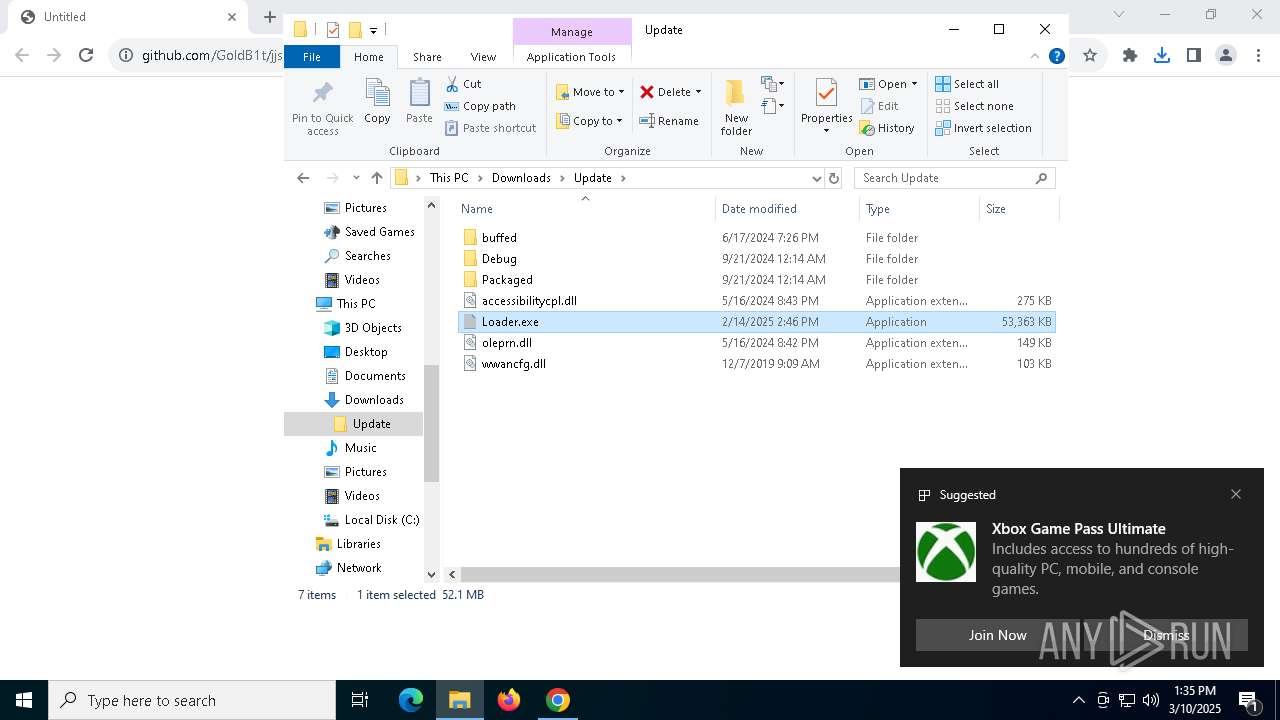Click Downloads in breadcrumb path
Image resolution: width=1280 pixels, height=720 pixels.
point(521,178)
